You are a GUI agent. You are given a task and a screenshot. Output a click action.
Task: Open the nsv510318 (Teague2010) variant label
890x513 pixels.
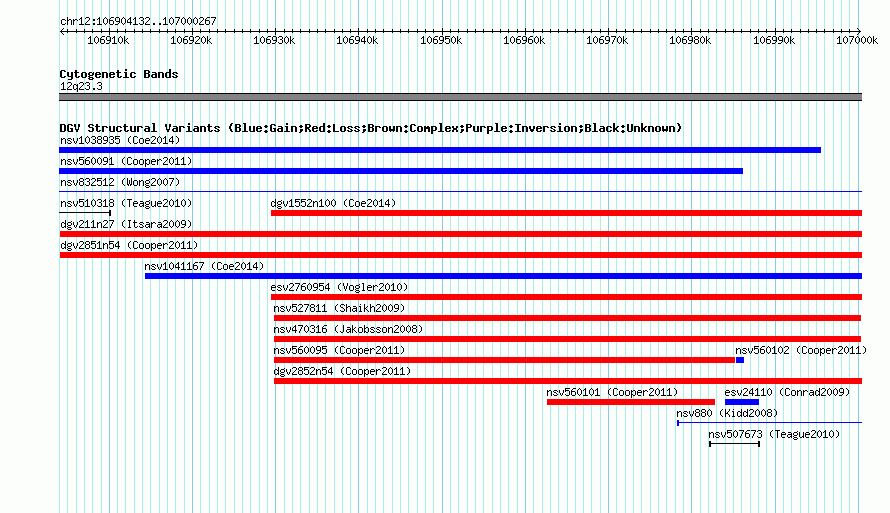point(126,203)
